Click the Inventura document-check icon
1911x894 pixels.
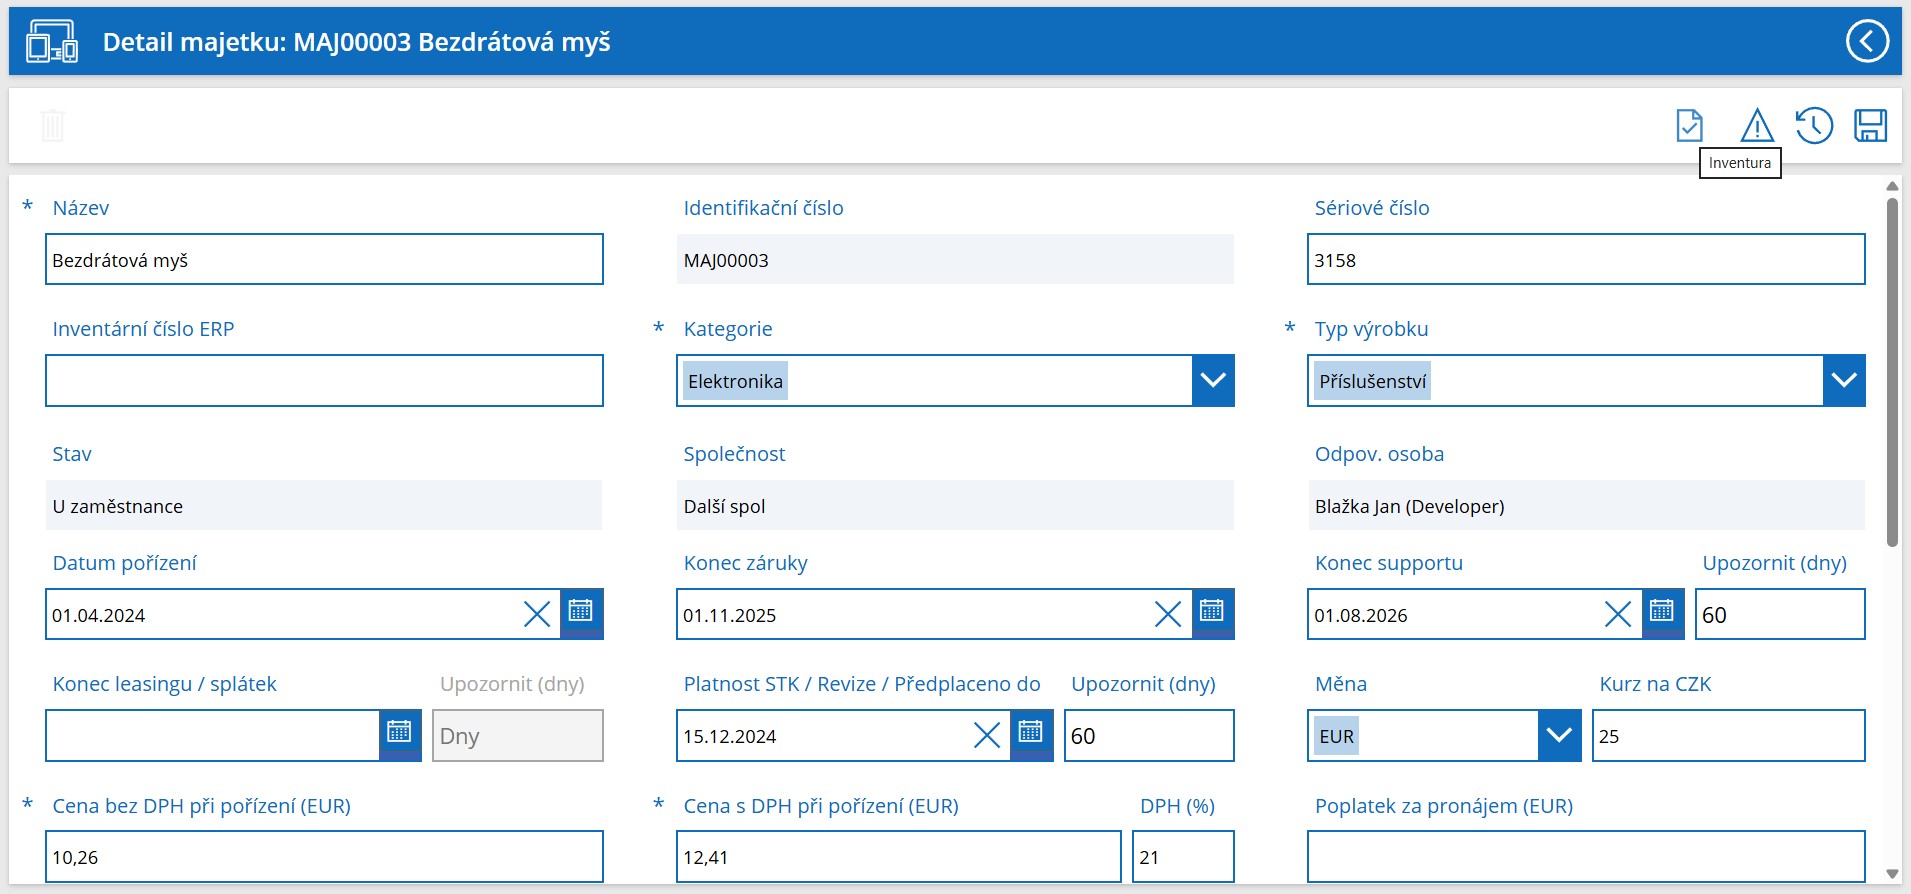pyautogui.click(x=1689, y=126)
